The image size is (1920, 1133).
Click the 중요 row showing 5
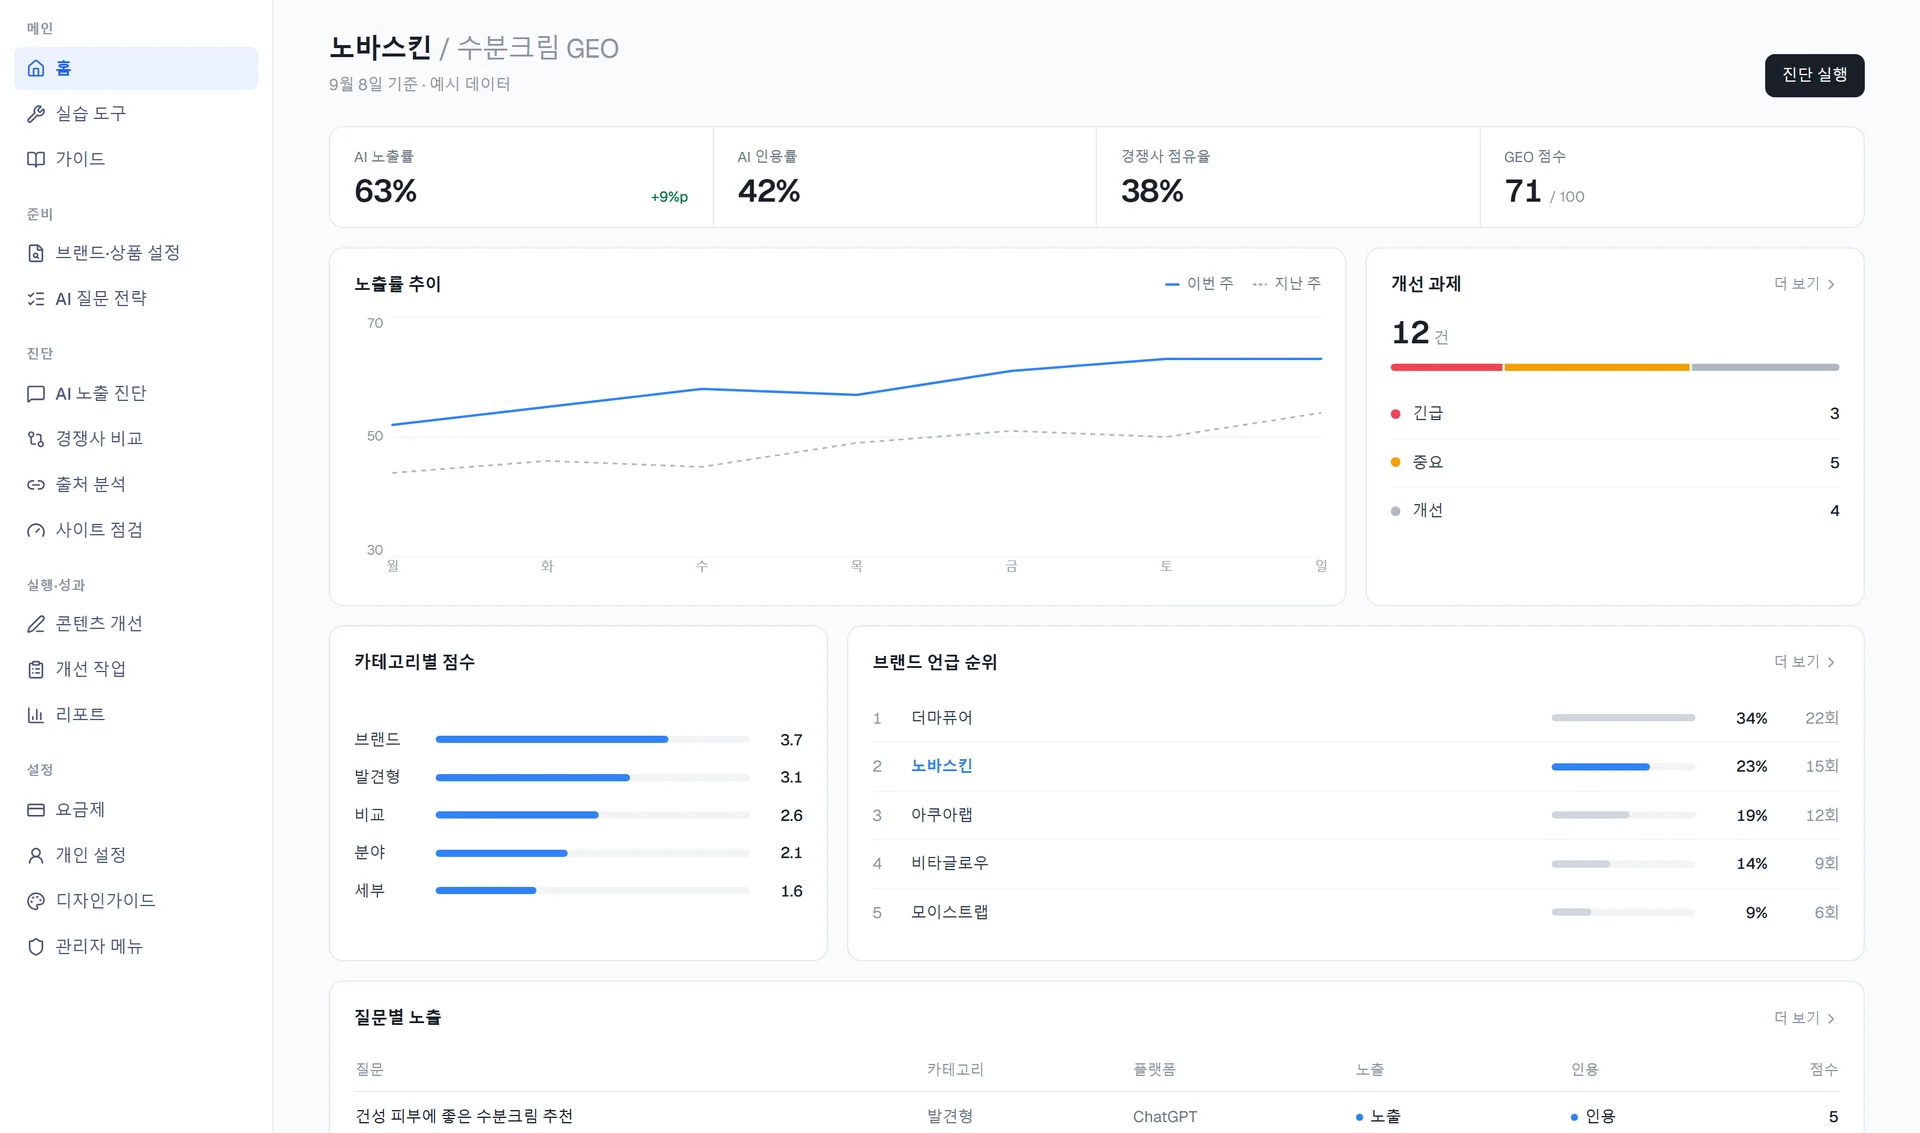click(1615, 462)
